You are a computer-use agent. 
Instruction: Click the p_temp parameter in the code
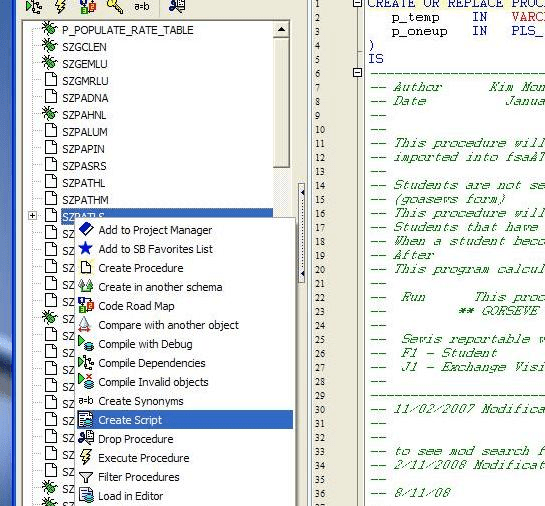pyautogui.click(x=415, y=17)
